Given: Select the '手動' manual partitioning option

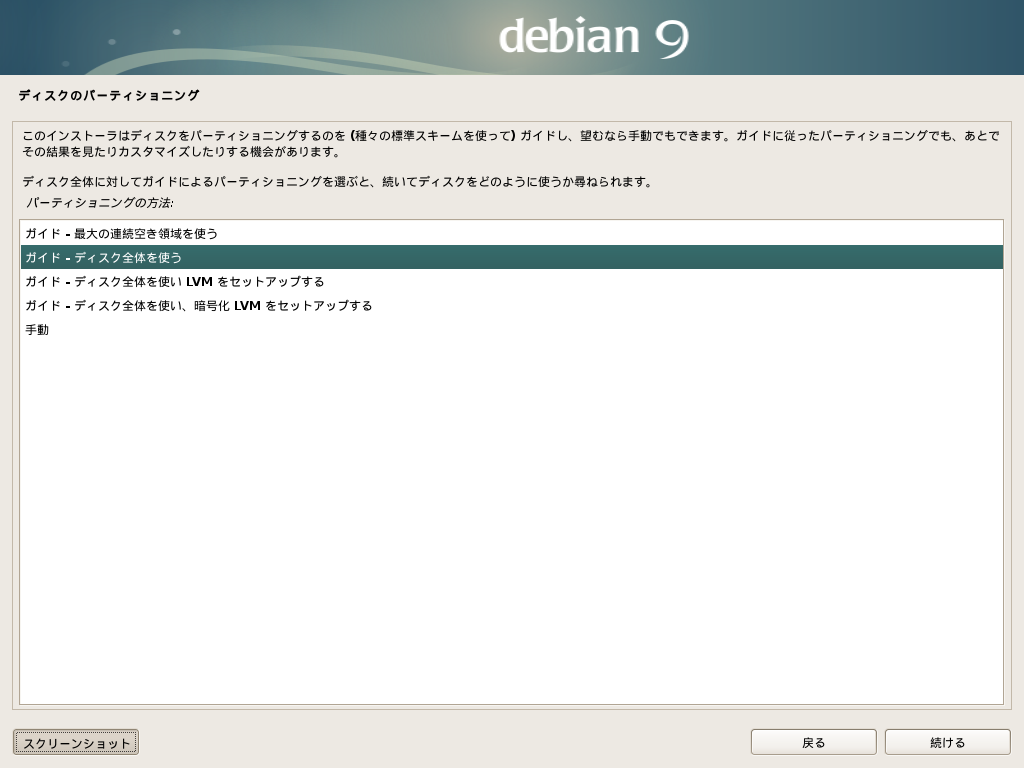Looking at the screenshot, I should pyautogui.click(x=511, y=330).
